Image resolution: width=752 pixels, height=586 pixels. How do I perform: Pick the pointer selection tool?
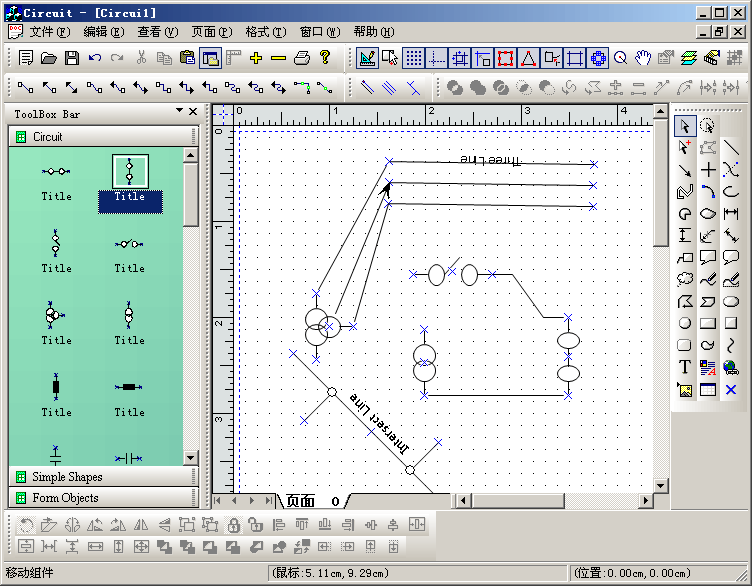[685, 126]
